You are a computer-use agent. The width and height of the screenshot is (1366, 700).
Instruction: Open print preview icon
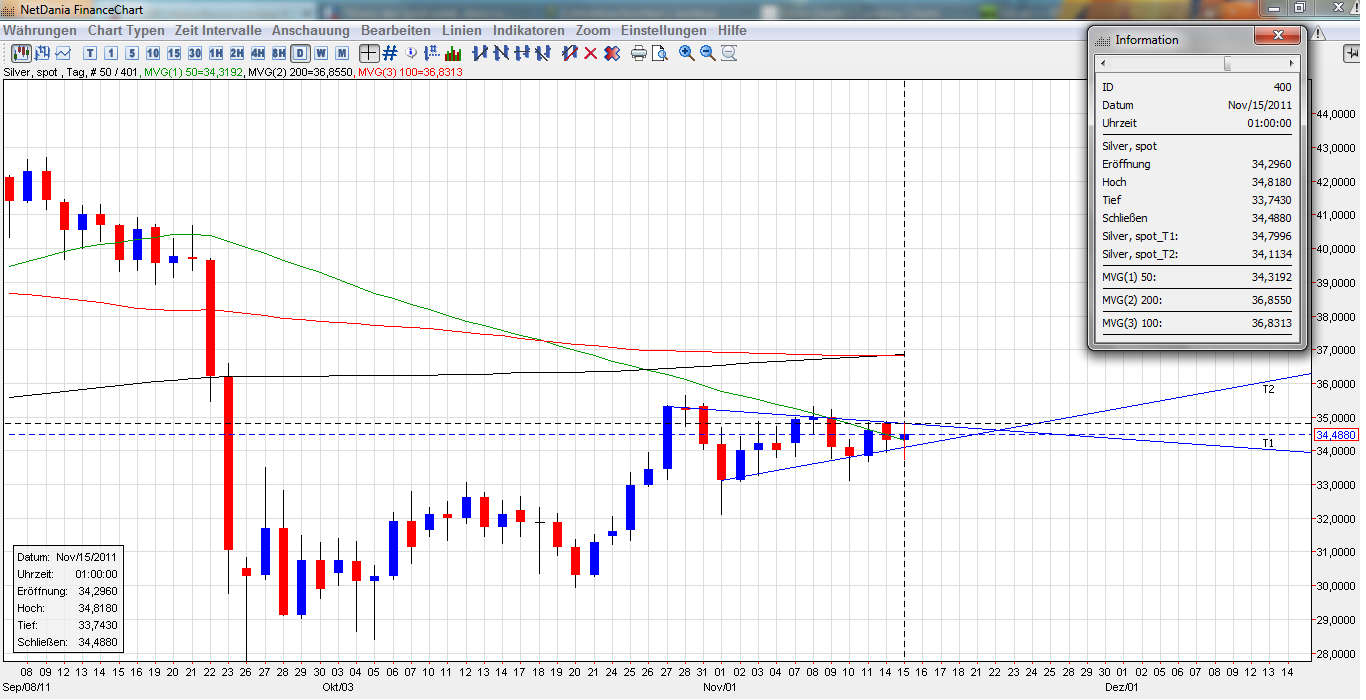tap(660, 53)
